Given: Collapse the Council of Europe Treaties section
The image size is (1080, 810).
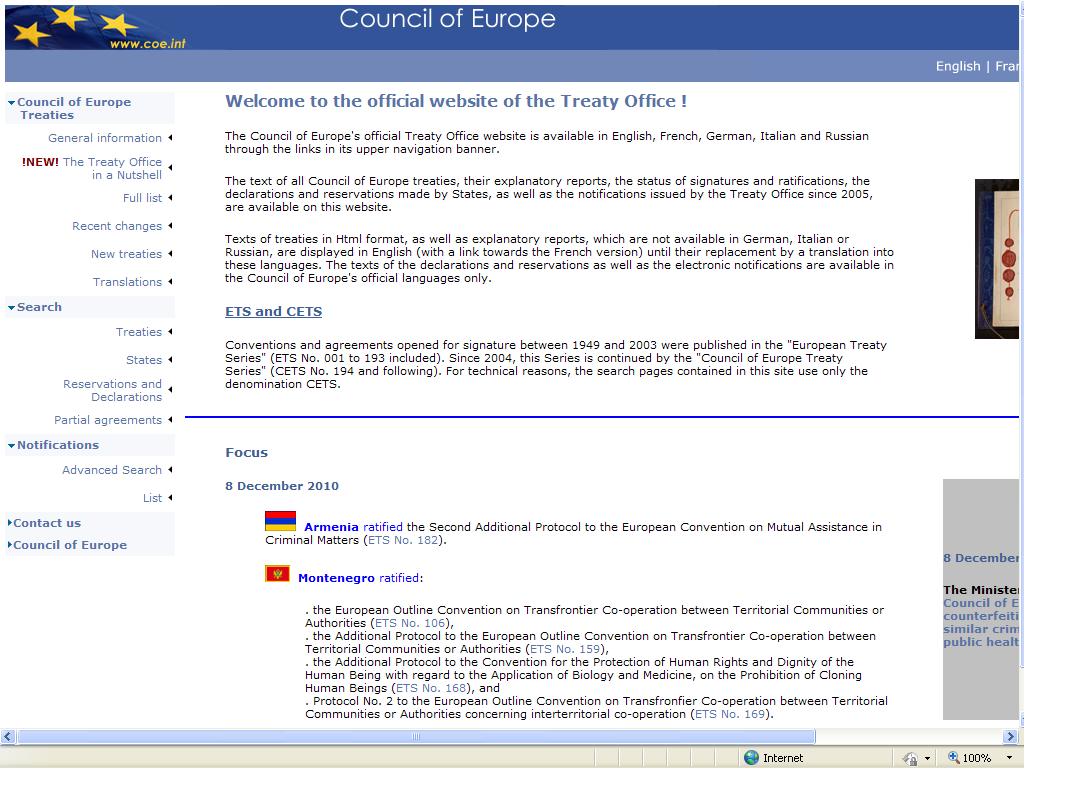Looking at the screenshot, I should [x=11, y=102].
